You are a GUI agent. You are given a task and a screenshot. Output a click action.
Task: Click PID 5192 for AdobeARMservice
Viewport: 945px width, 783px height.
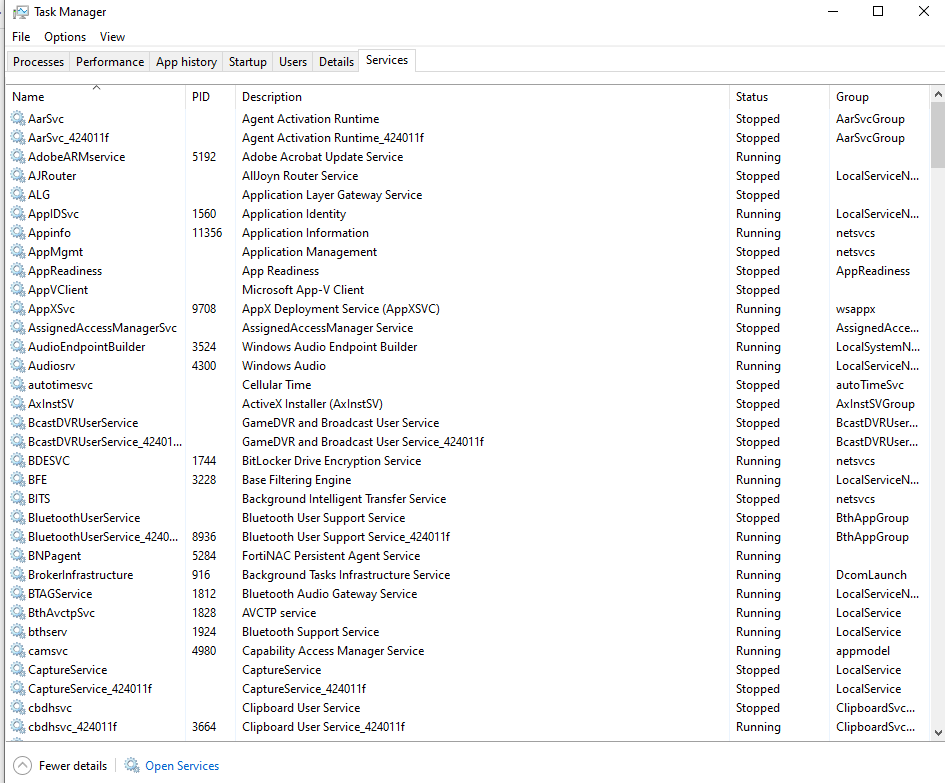coord(204,157)
